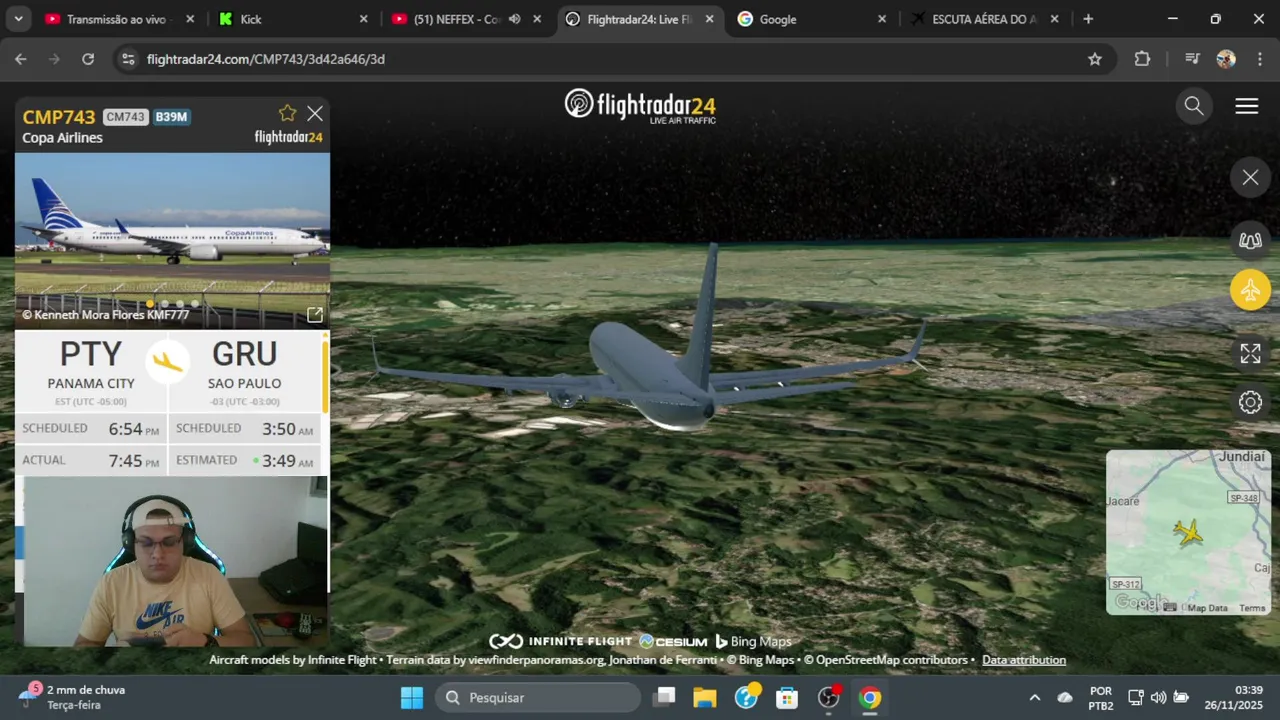This screenshot has height=720, width=1280.
Task: Open a new browser tab
Action: pos(1088,19)
